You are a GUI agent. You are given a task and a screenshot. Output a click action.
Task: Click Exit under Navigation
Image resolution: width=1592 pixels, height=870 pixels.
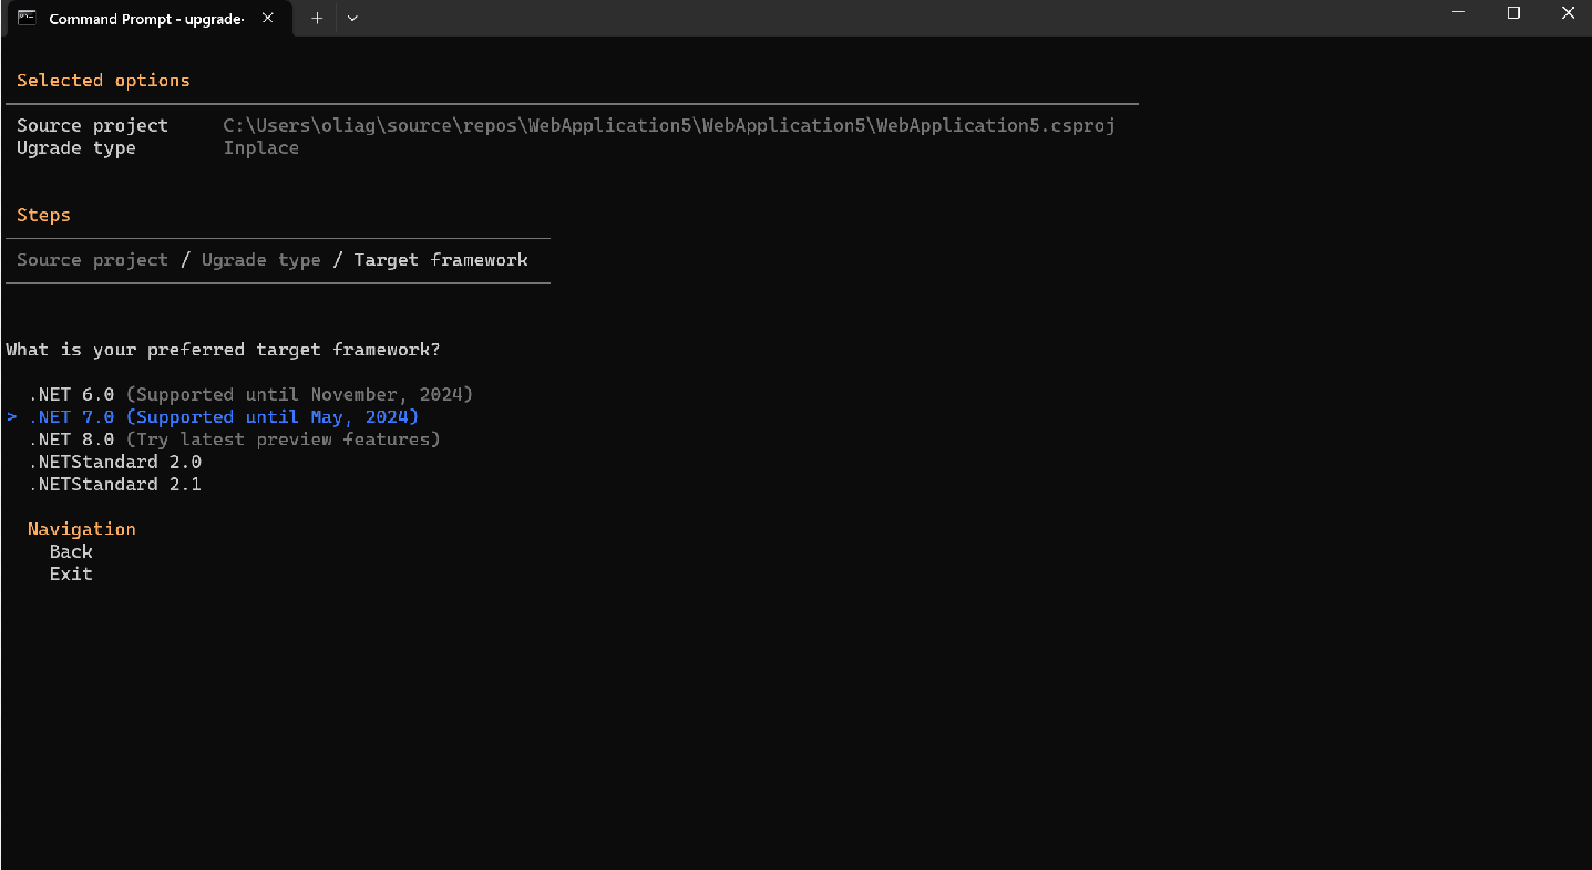pos(71,574)
